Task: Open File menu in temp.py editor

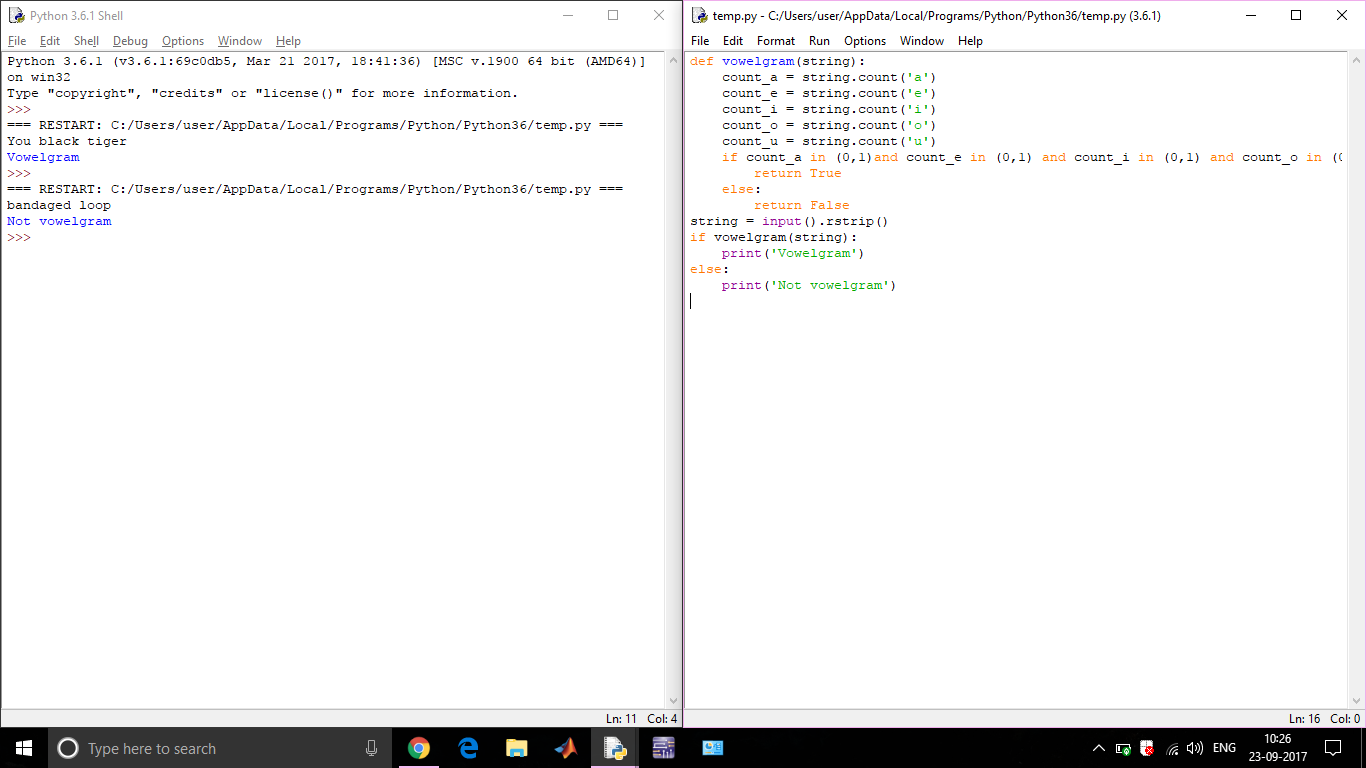Action: (x=700, y=41)
